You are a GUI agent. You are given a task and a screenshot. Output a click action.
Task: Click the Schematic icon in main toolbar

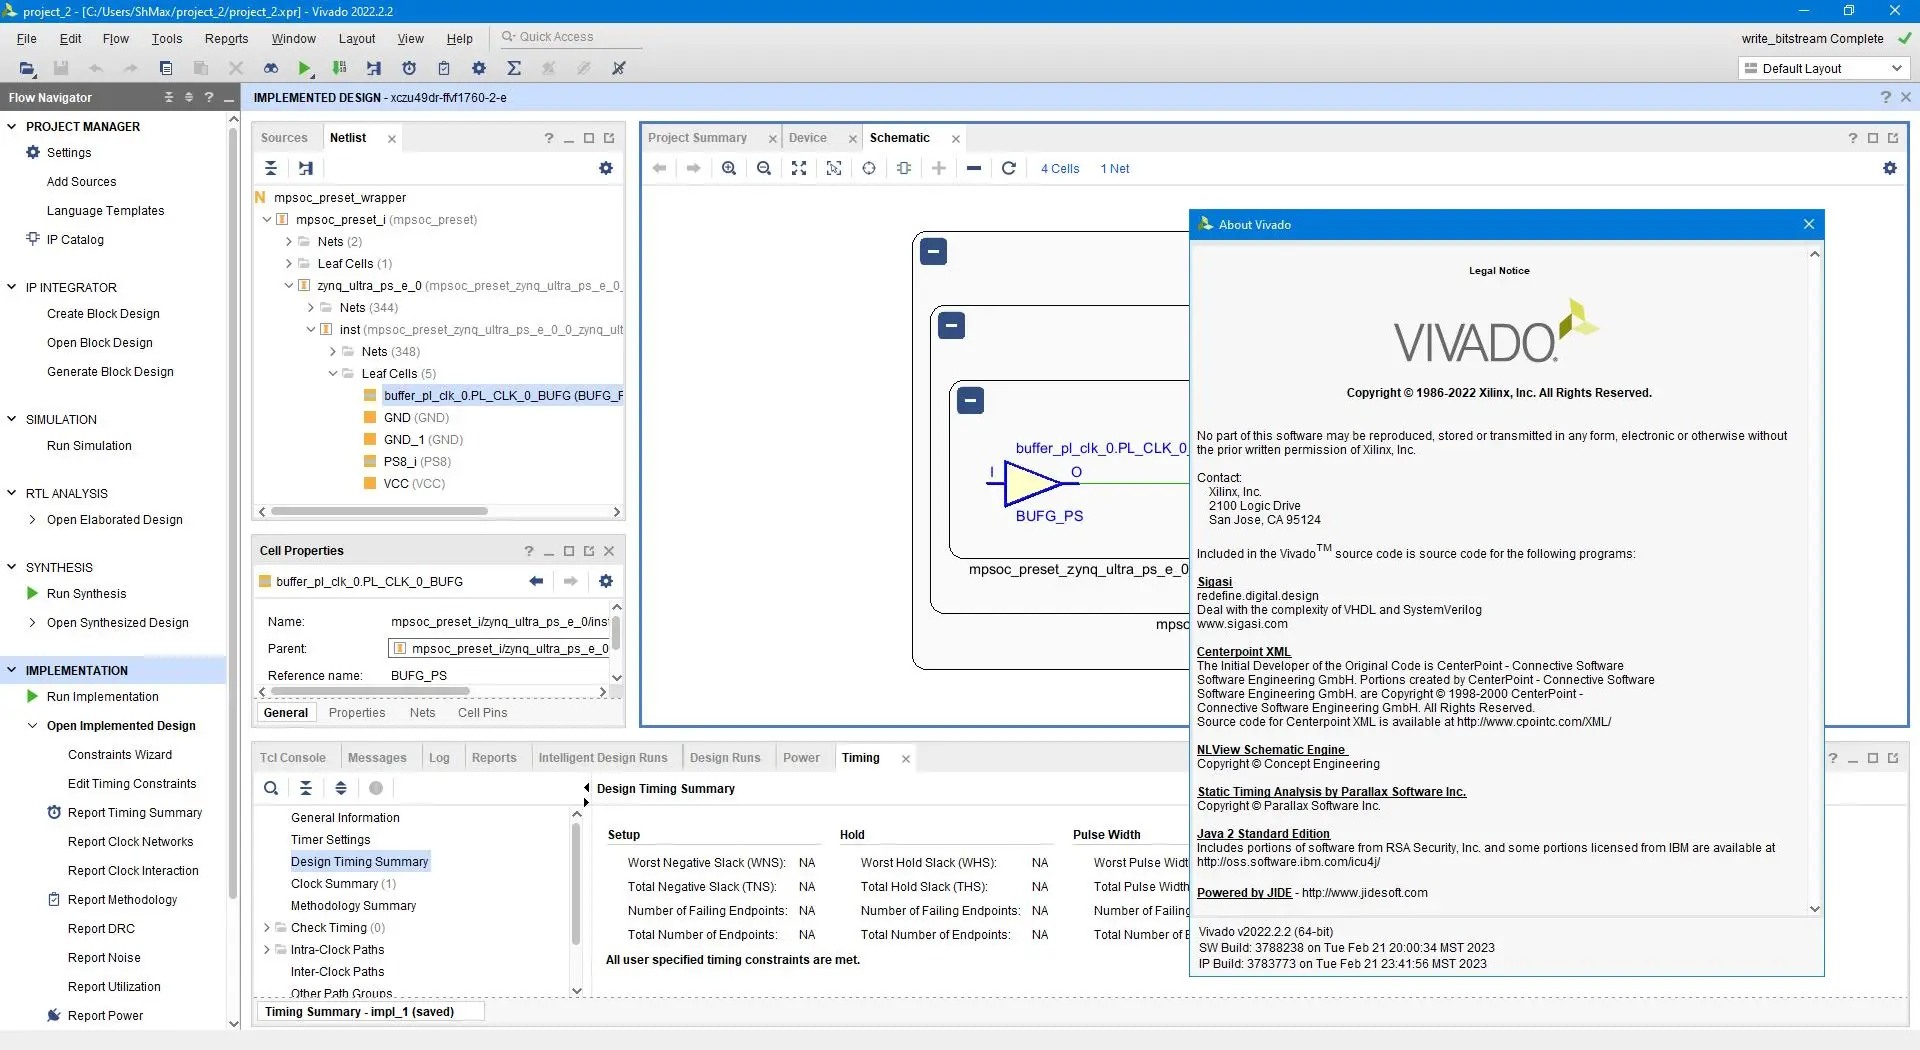(374, 68)
